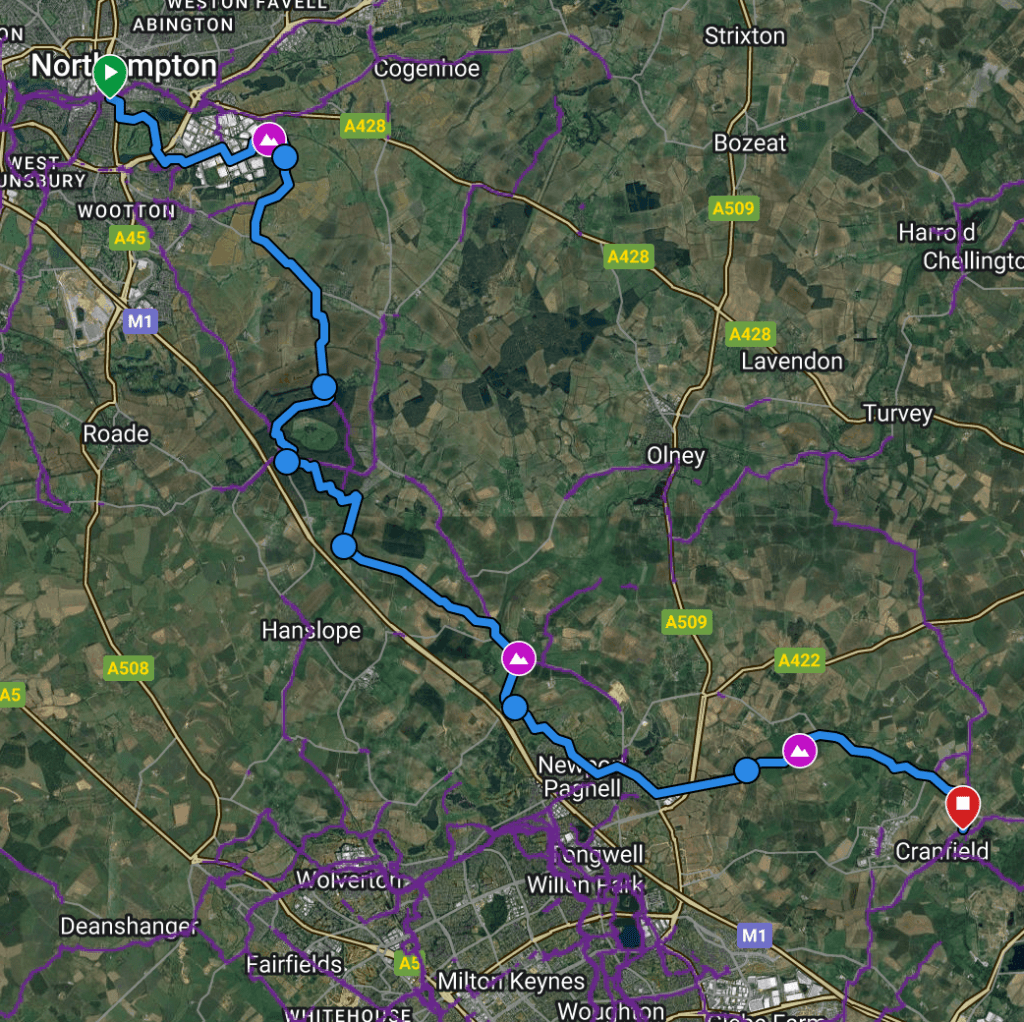This screenshot has width=1024, height=1022.
Task: Click the A422 road shield
Action: [x=799, y=660]
